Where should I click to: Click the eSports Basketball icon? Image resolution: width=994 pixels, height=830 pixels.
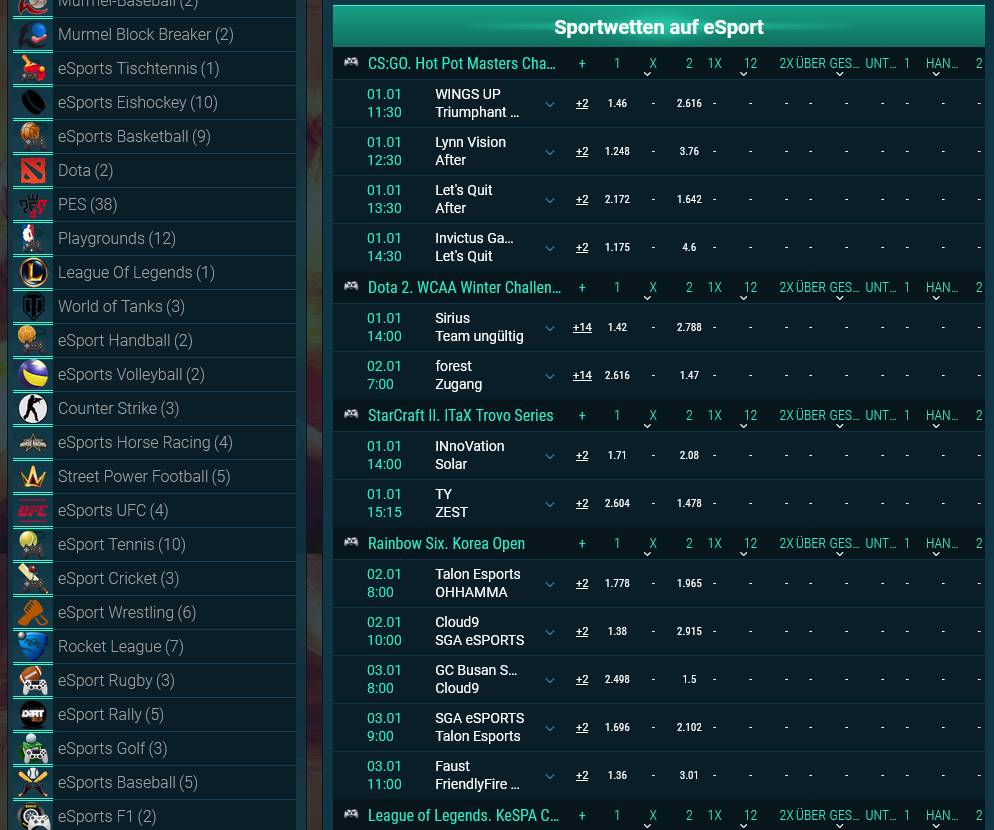pyautogui.click(x=33, y=136)
